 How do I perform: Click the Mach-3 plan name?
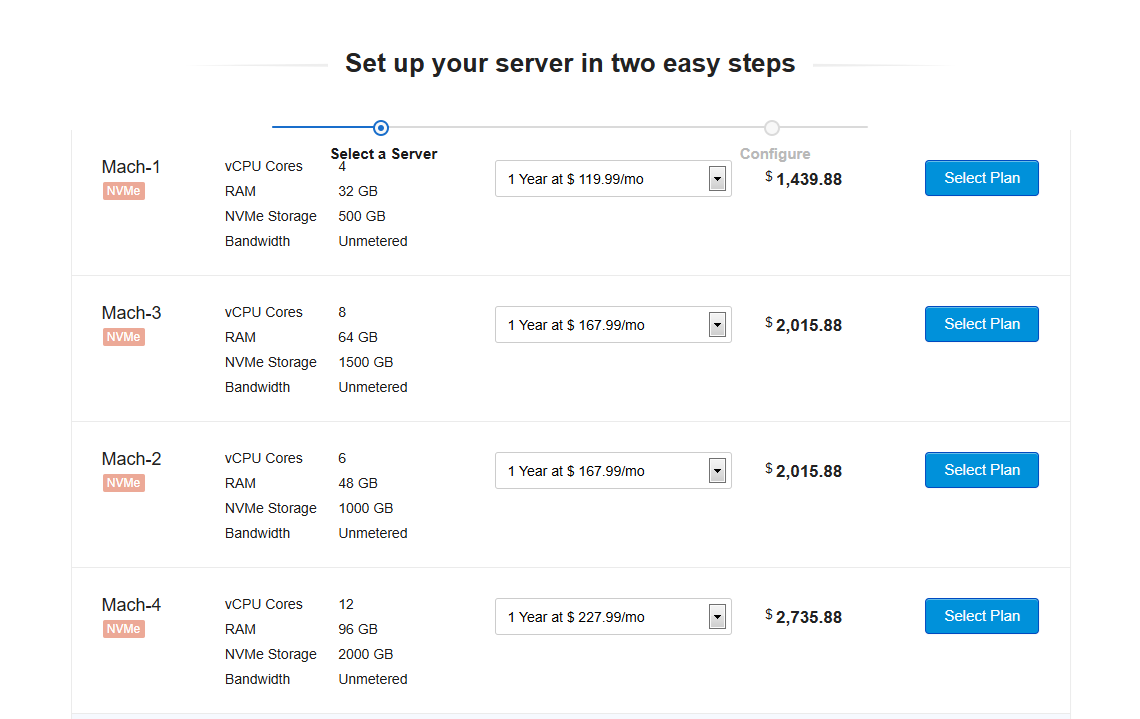click(132, 313)
